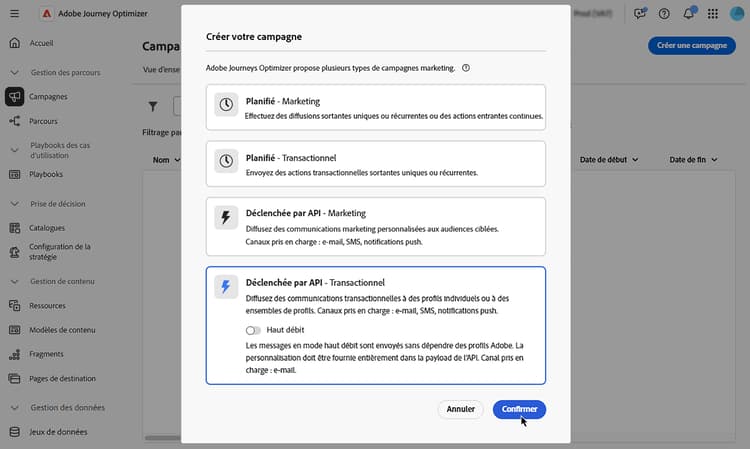The image size is (750, 449).
Task: Click the Fragments icon
Action: pos(15,354)
